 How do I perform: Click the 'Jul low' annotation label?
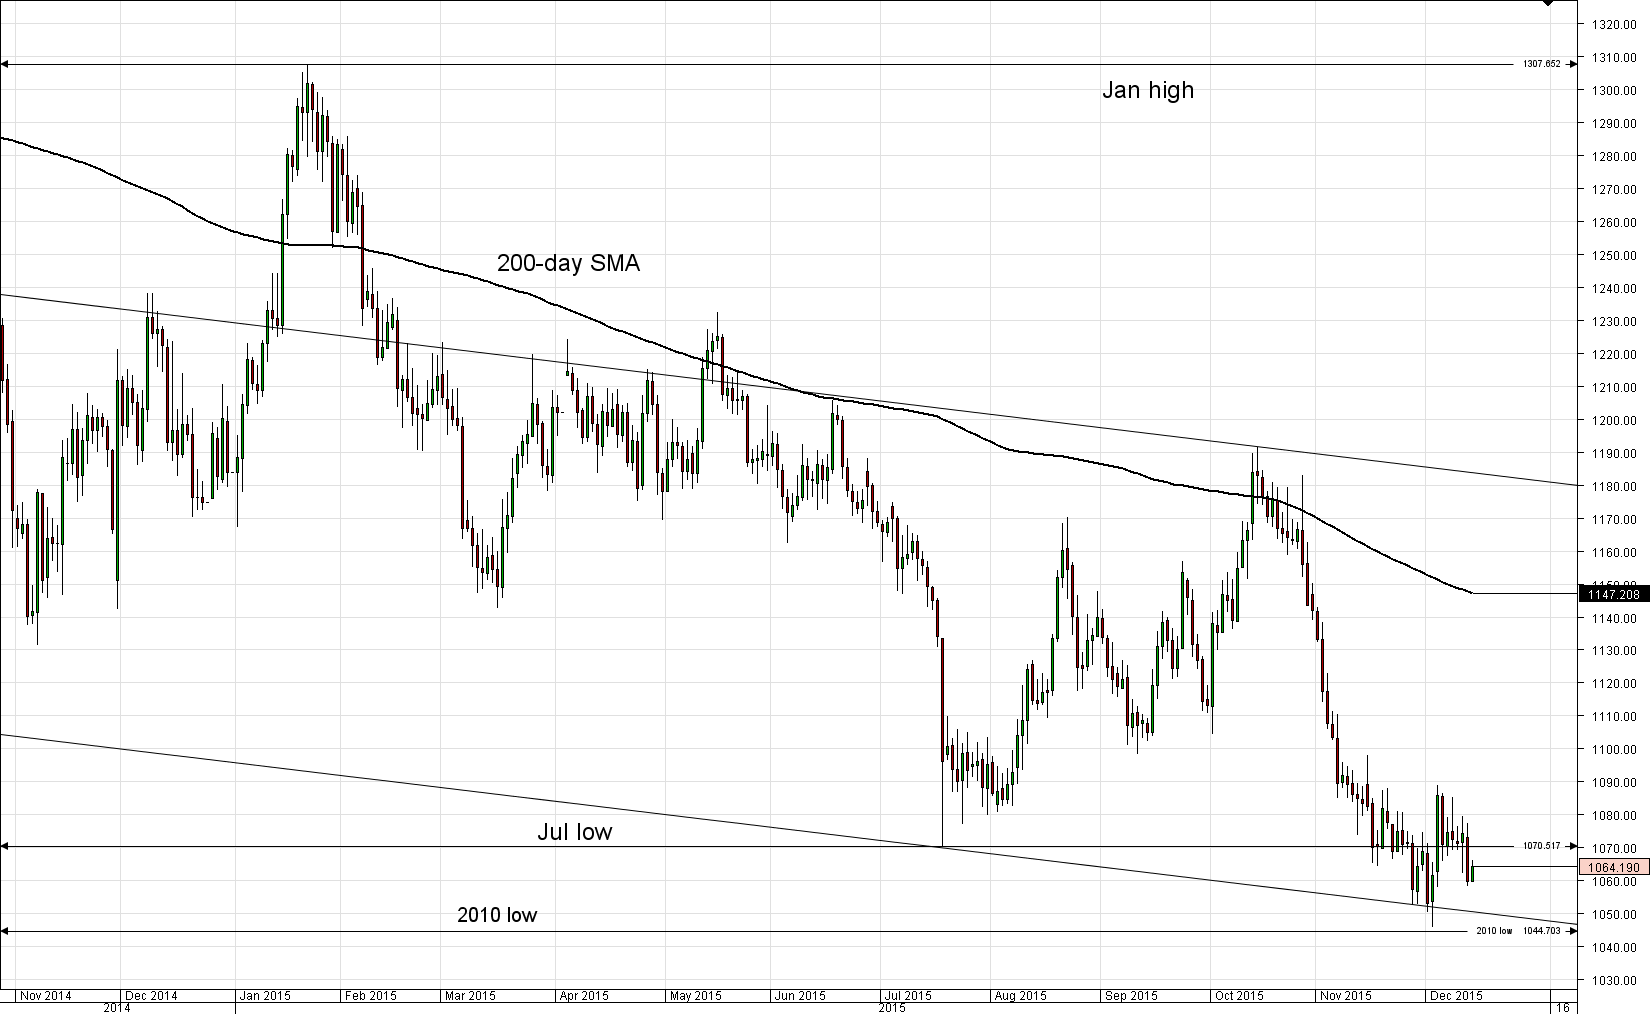pos(575,832)
